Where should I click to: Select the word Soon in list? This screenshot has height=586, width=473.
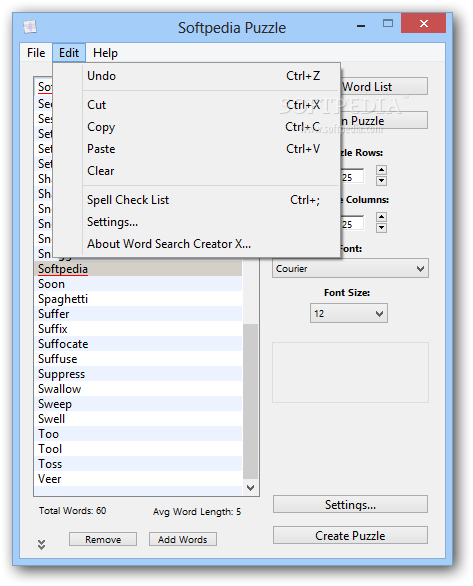[x=138, y=284]
